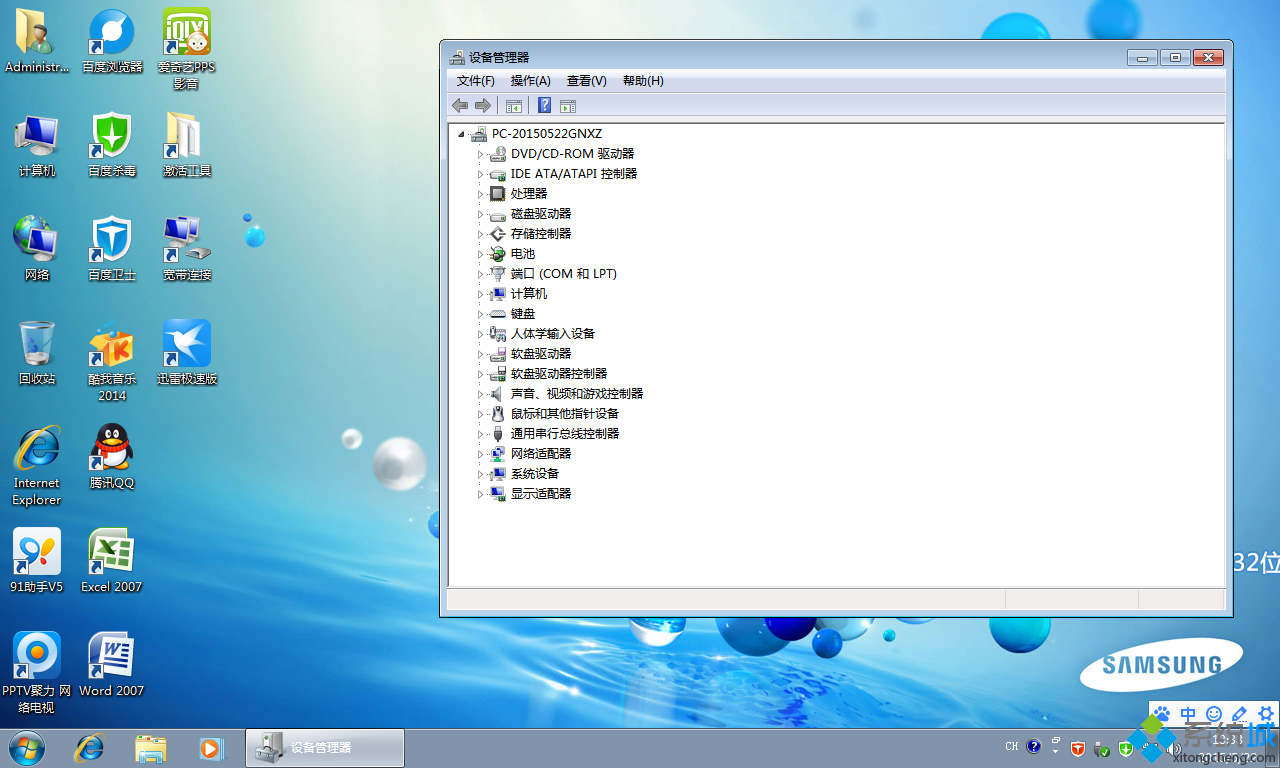Click the Windows Start button
This screenshot has width=1280, height=768.
27,747
